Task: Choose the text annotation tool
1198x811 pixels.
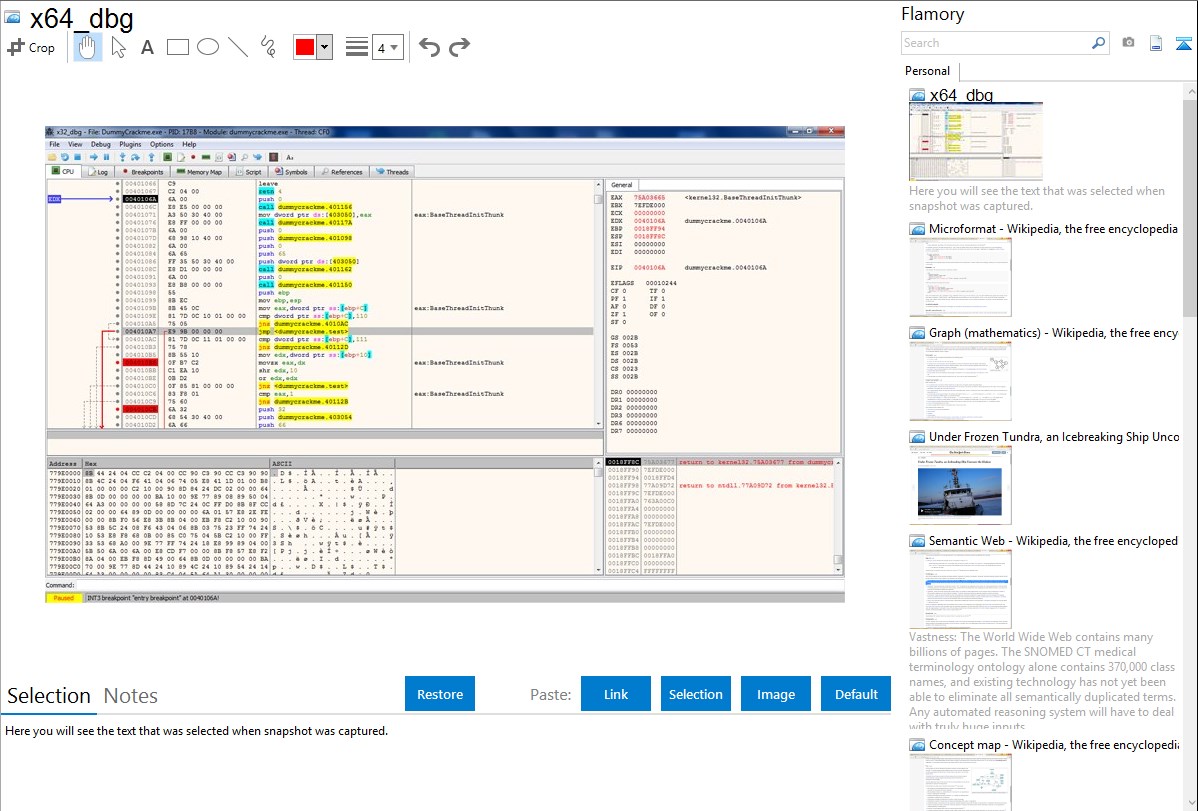Action: click(147, 47)
